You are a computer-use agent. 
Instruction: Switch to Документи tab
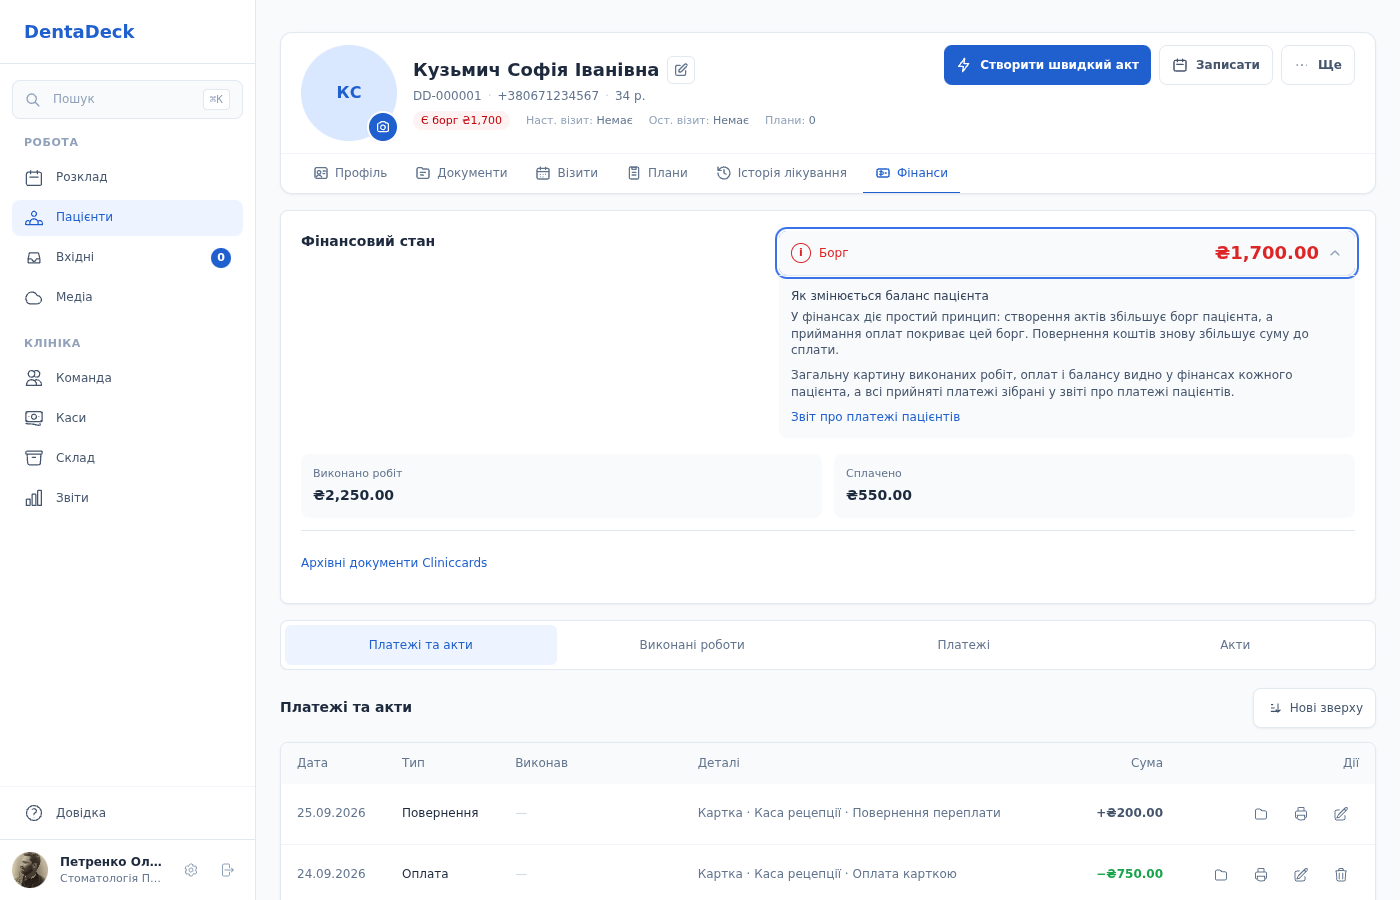point(461,173)
